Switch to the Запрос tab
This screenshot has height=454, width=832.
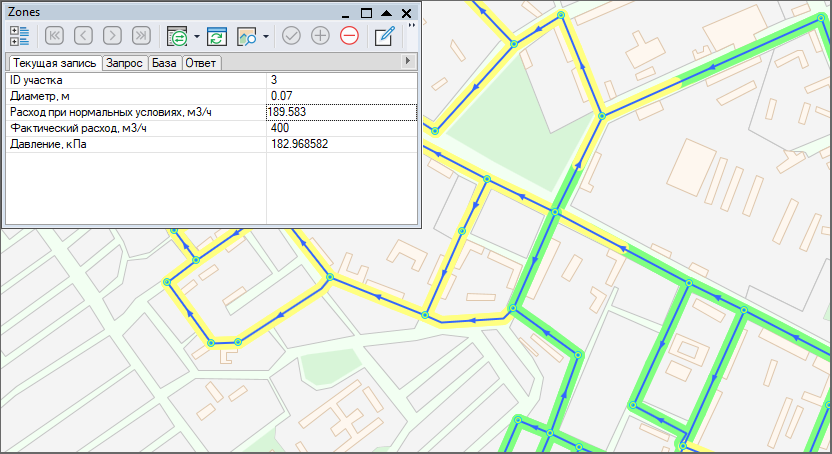tap(125, 63)
